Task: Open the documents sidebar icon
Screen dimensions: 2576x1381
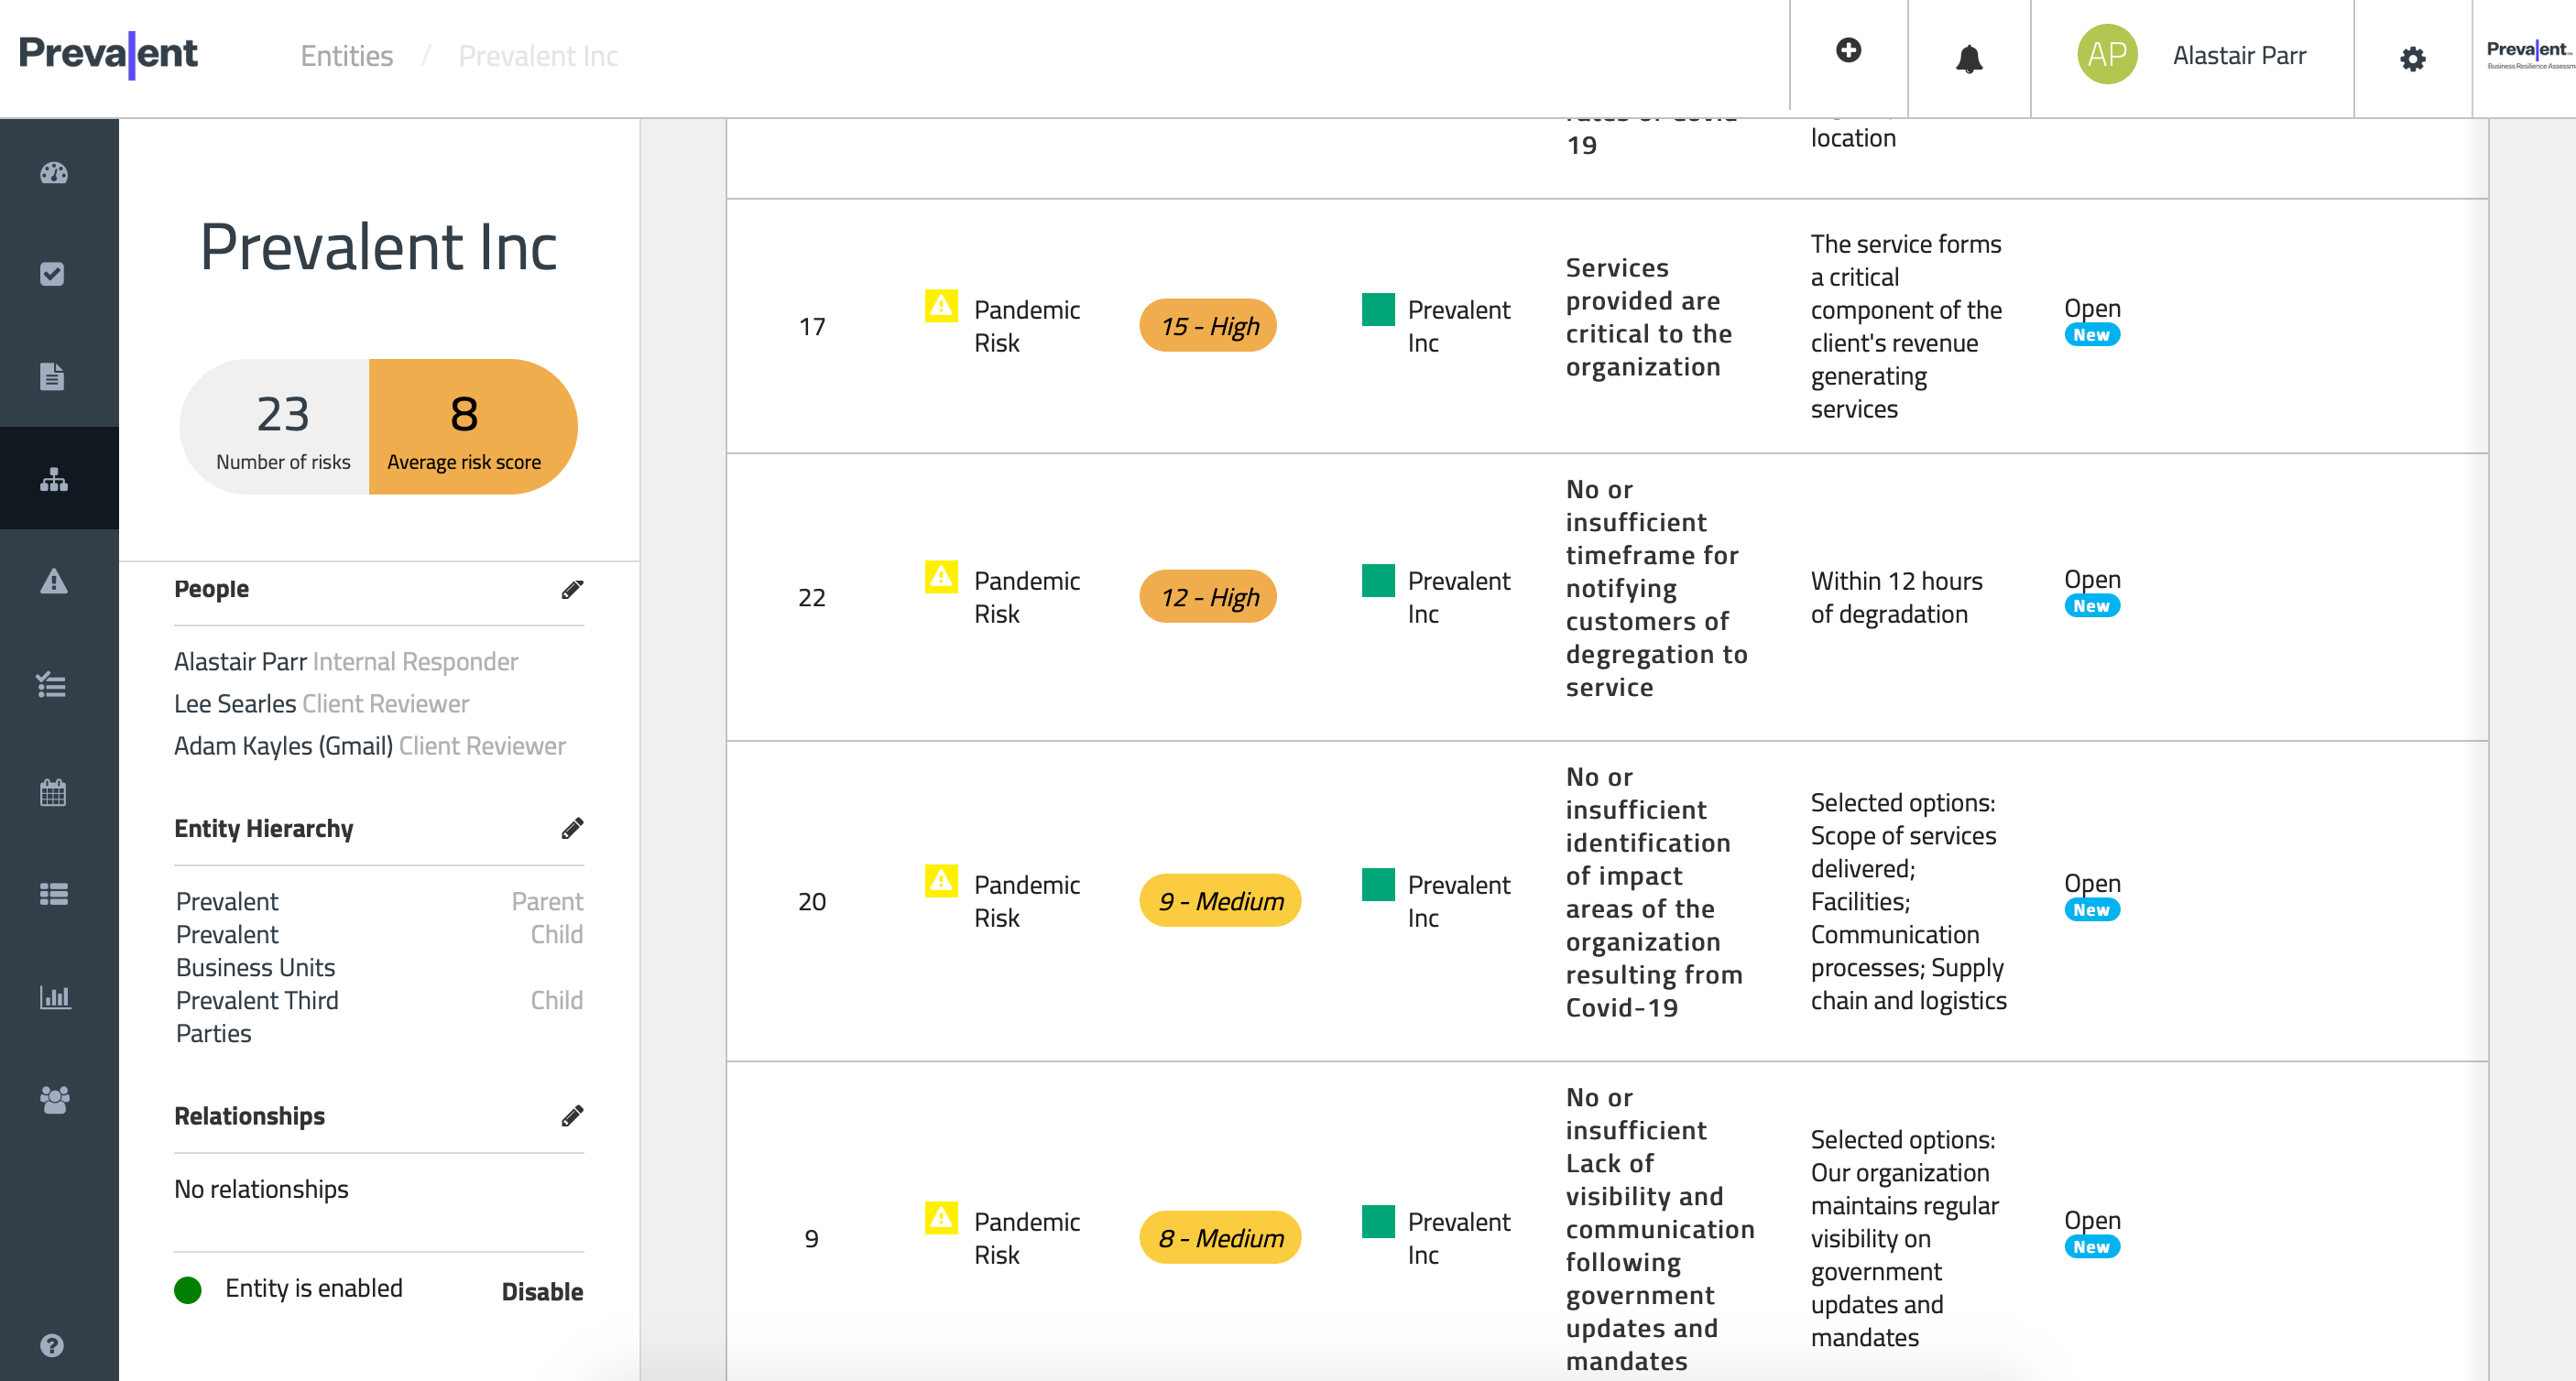Action: click(52, 377)
